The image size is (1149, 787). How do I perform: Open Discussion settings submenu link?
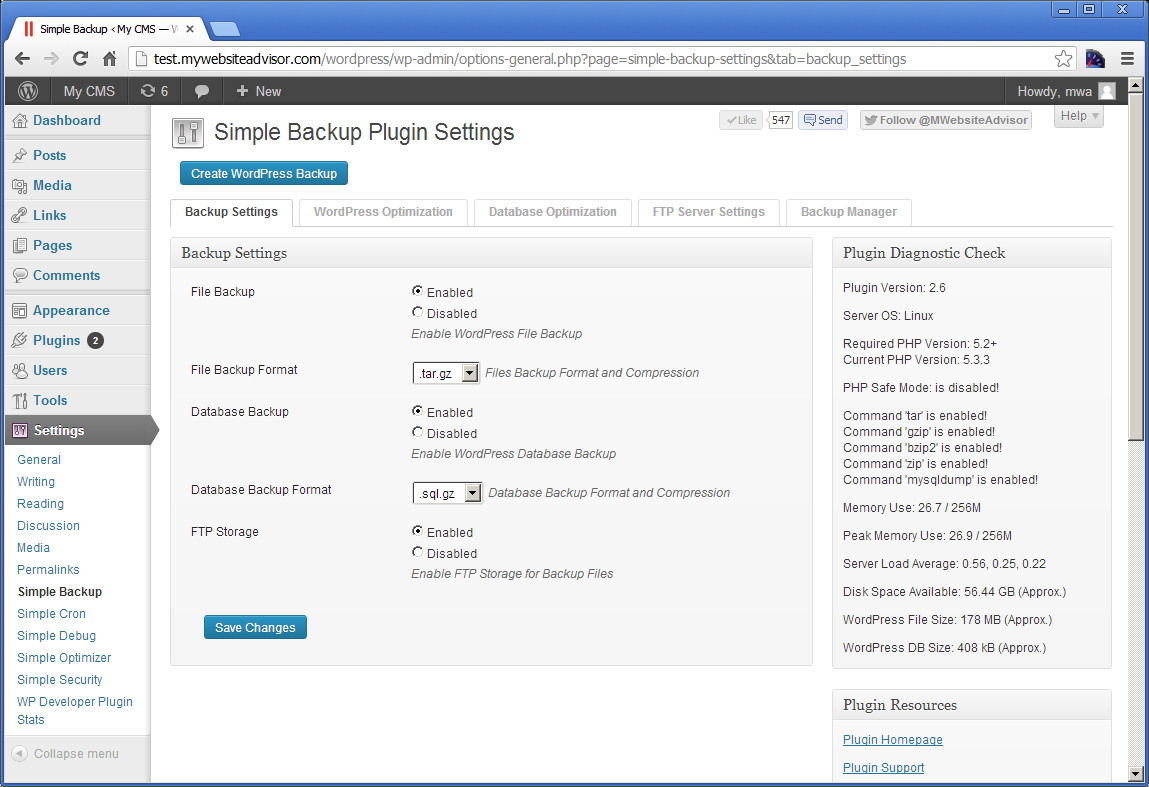(48, 525)
